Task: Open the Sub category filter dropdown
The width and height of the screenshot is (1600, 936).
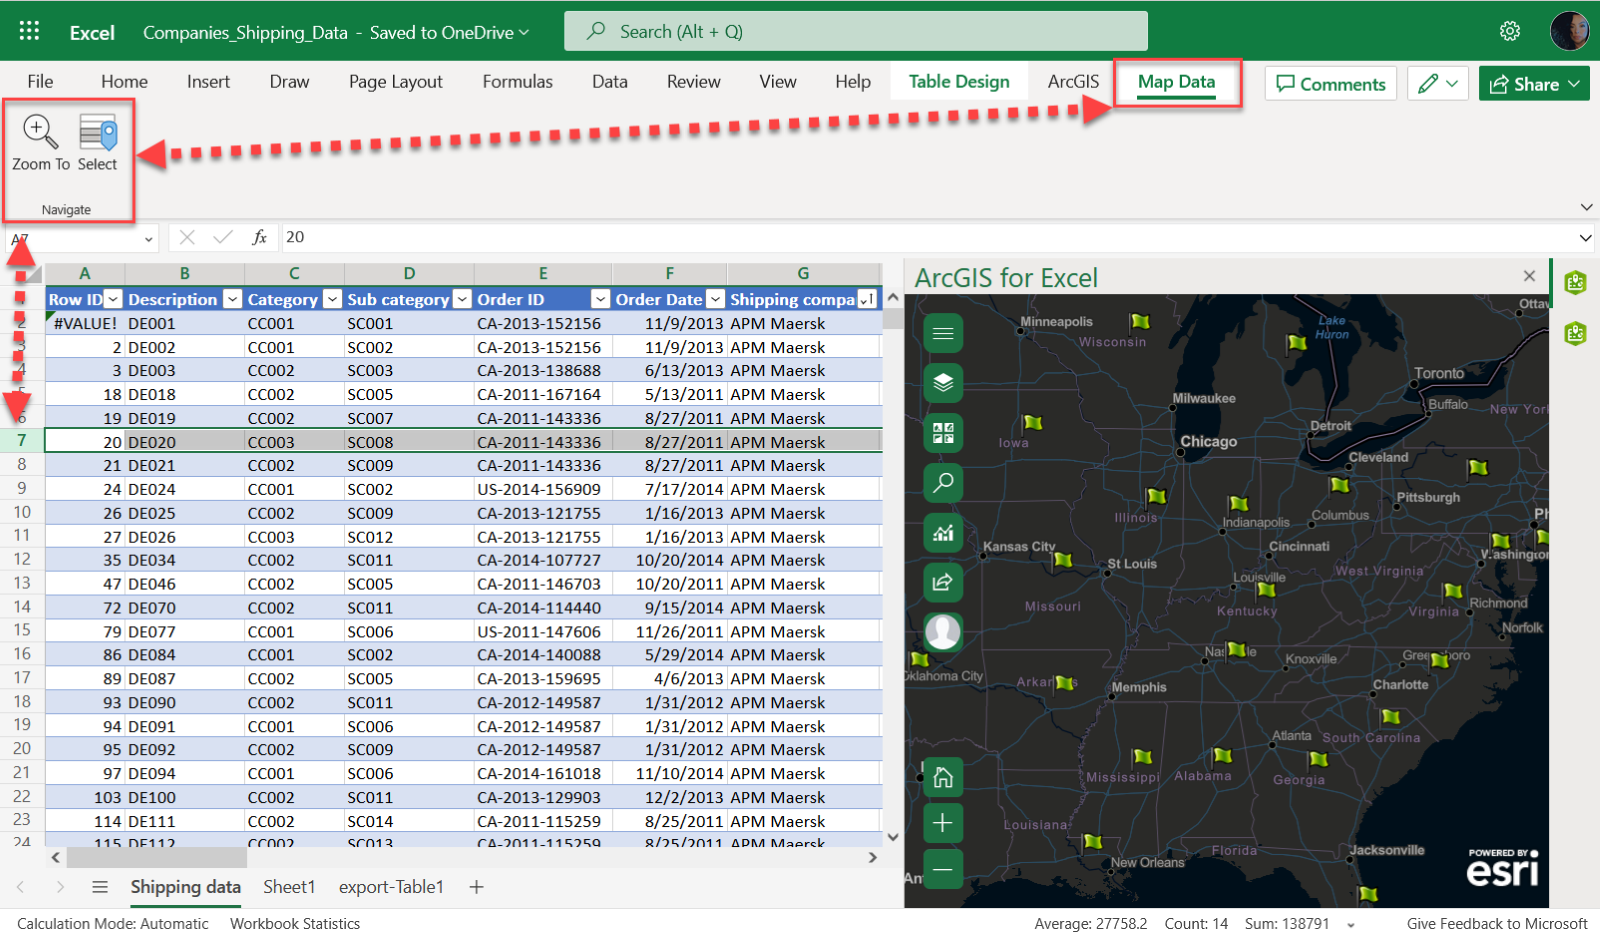Action: [462, 299]
